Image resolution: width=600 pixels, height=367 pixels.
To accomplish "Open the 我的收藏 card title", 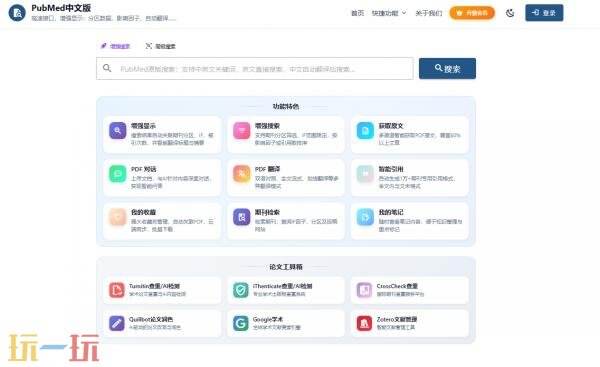I will [143, 212].
